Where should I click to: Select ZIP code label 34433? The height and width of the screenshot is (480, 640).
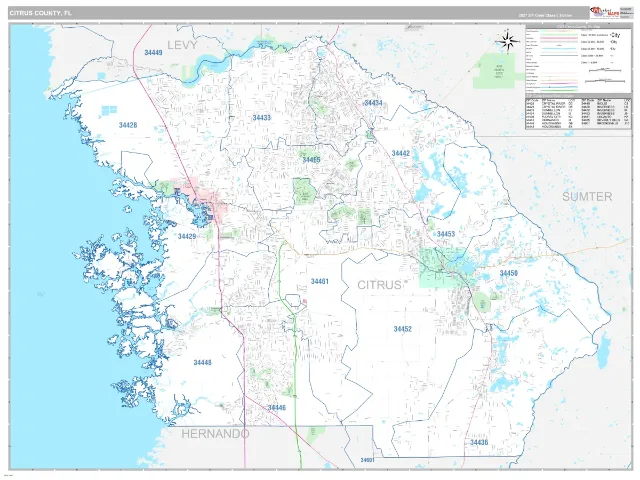(x=262, y=118)
